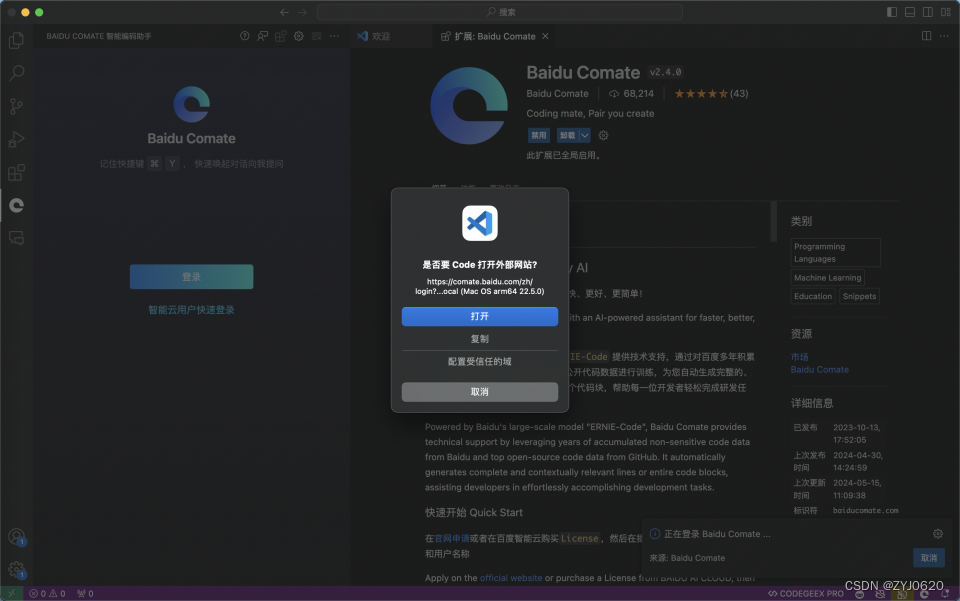Show errors and warnings in status bar

click(47, 593)
